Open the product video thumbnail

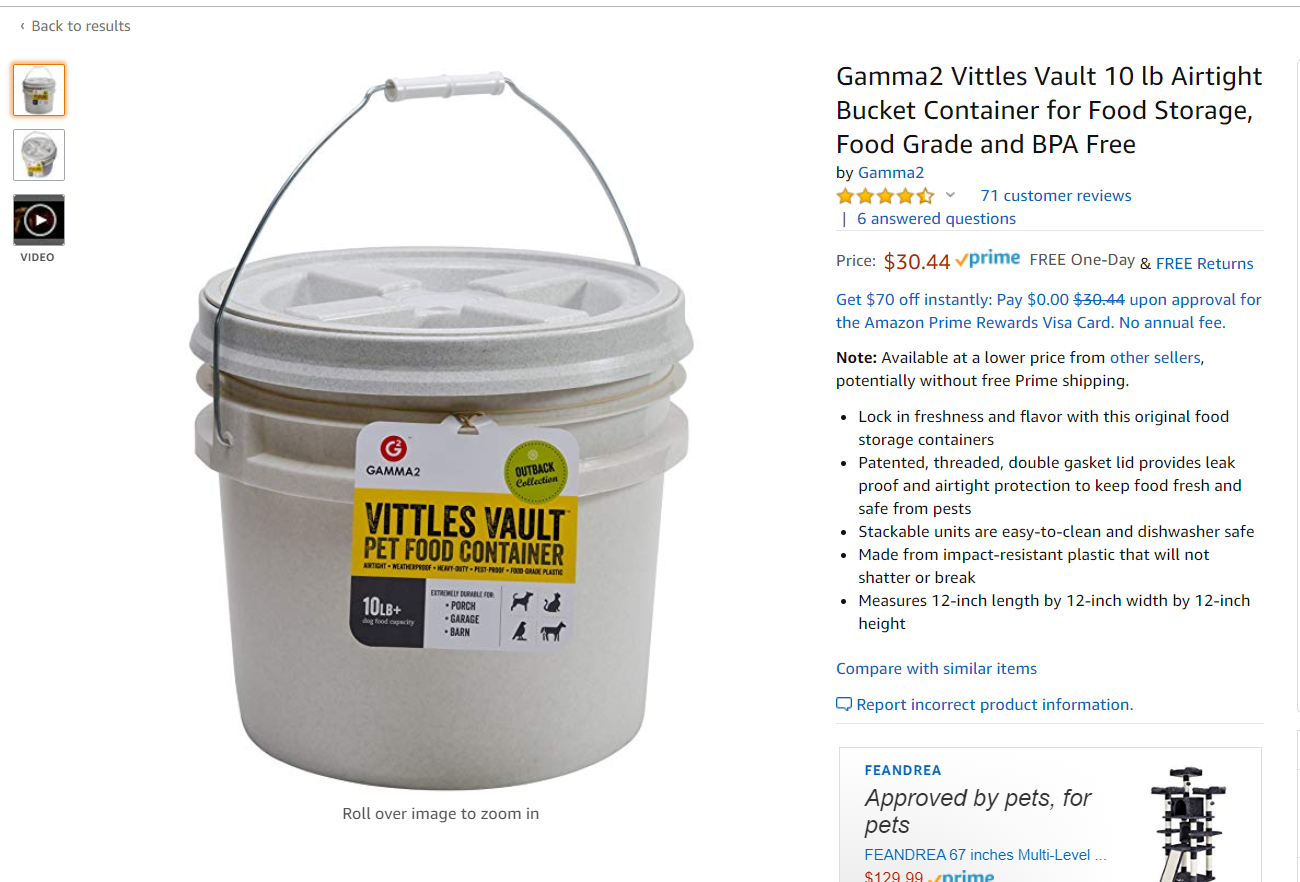39,220
